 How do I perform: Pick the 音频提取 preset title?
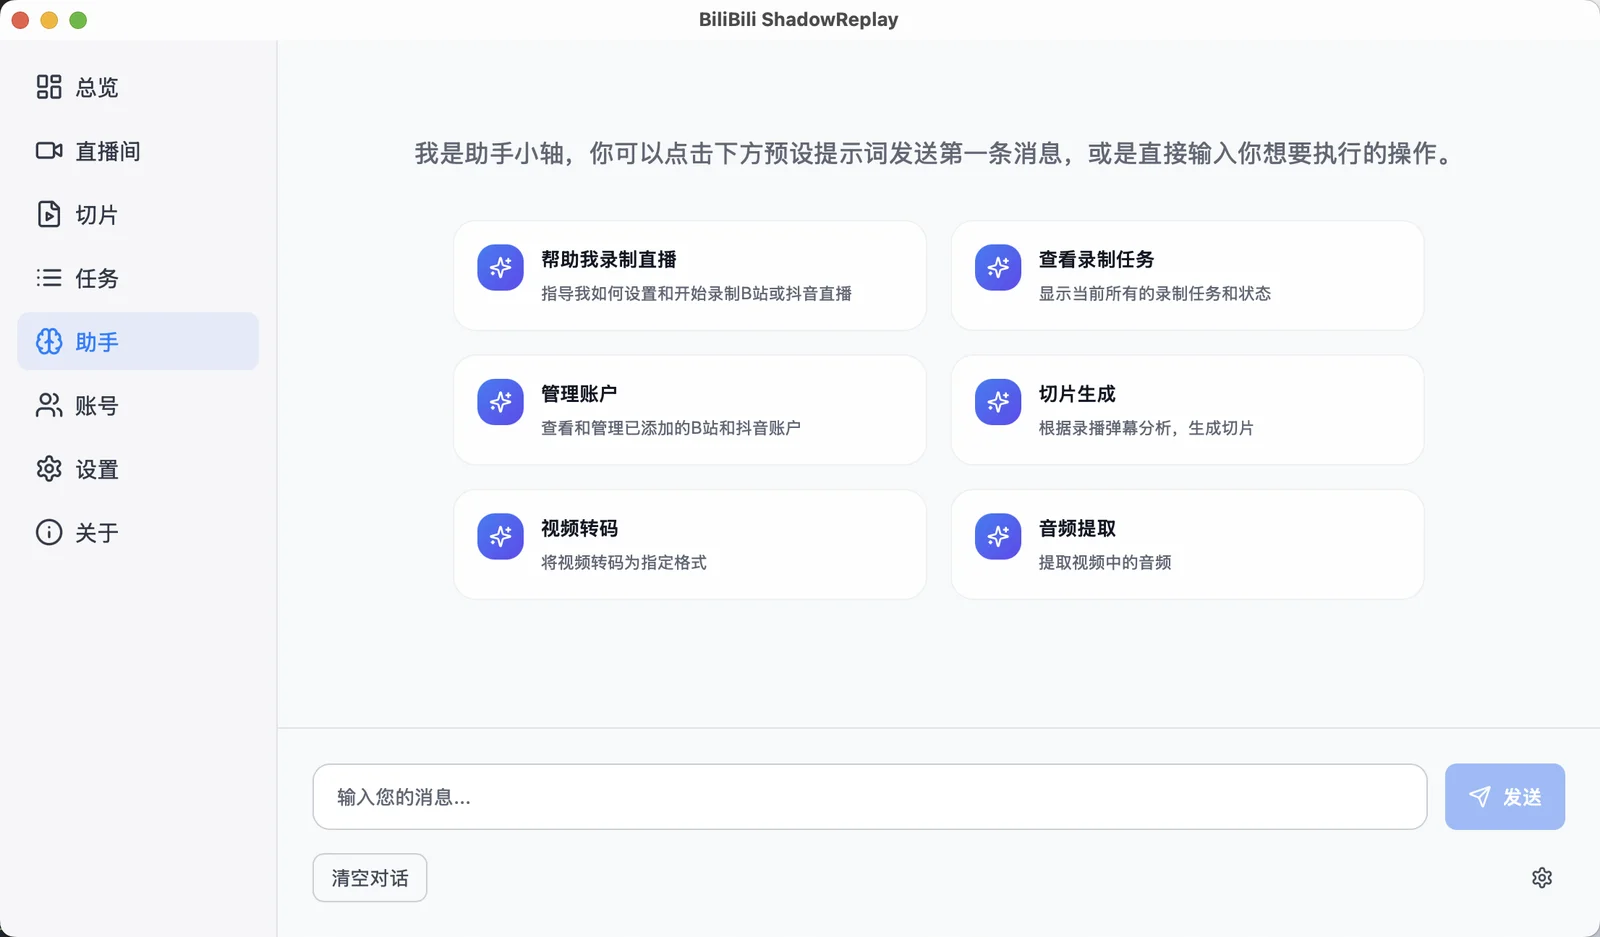(x=1077, y=528)
